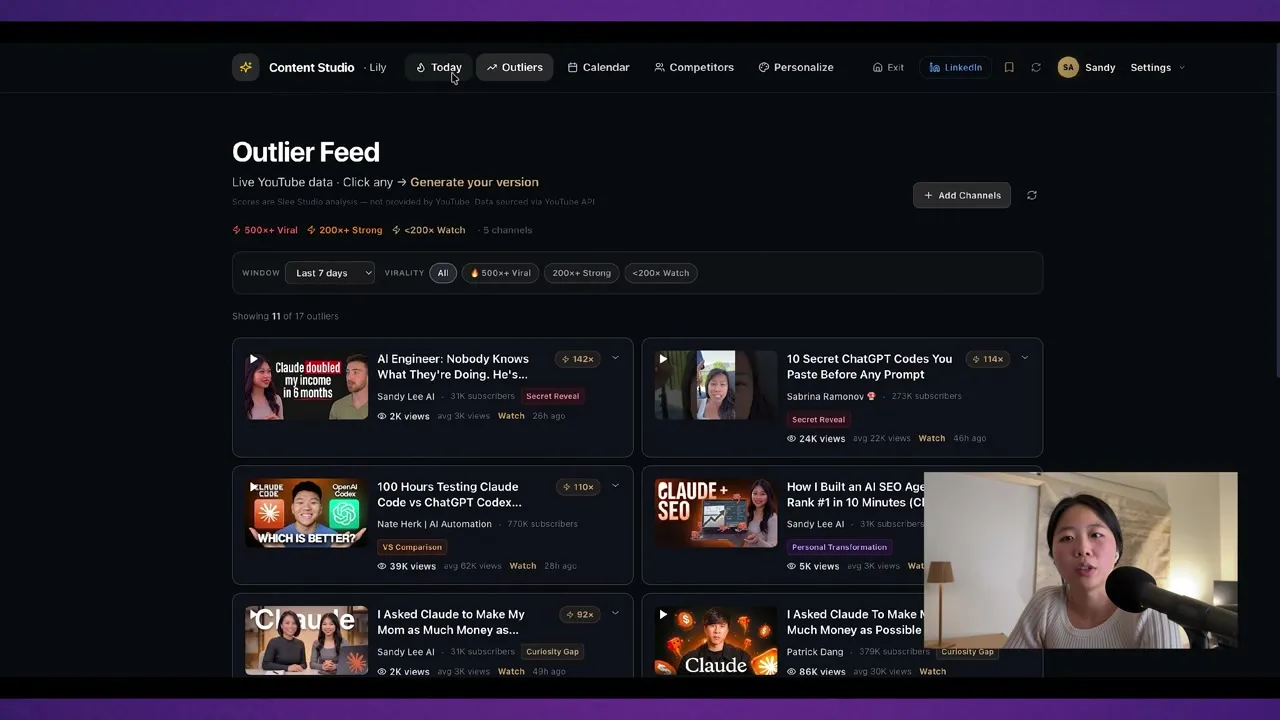1280x720 pixels.
Task: Click Watch on the 49h ago card
Action: [x=511, y=672]
